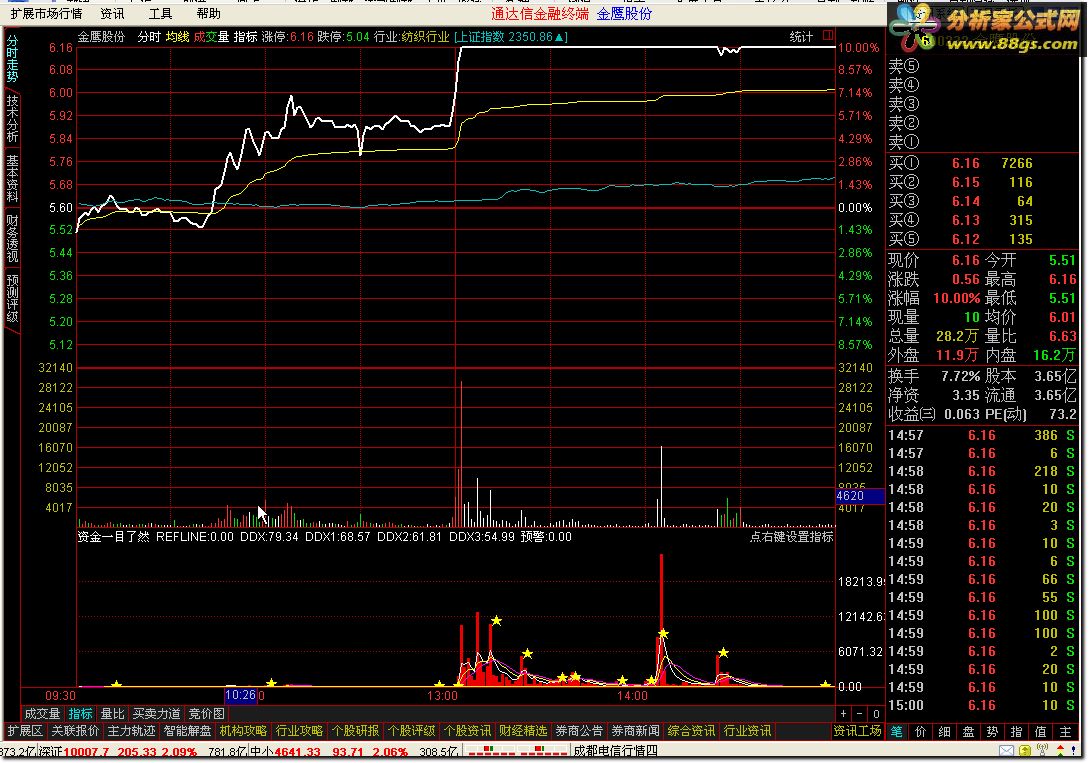Click the 15:00 tick row
1089x763 pixels.
[x=983, y=705]
